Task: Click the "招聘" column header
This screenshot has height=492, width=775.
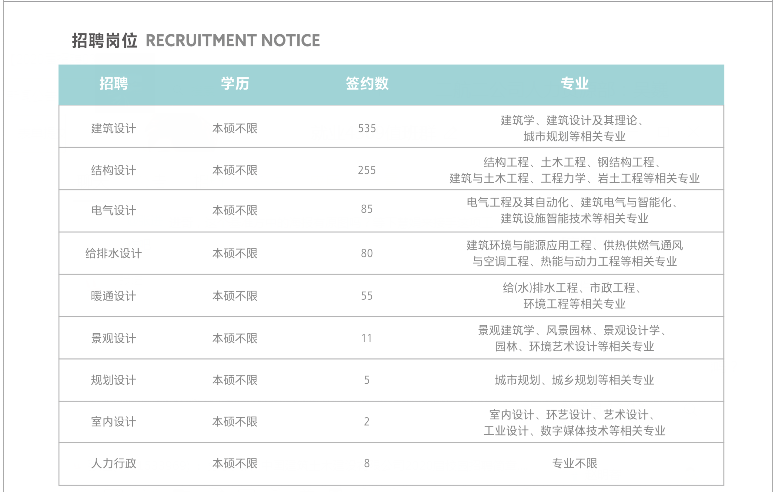Action: click(114, 84)
